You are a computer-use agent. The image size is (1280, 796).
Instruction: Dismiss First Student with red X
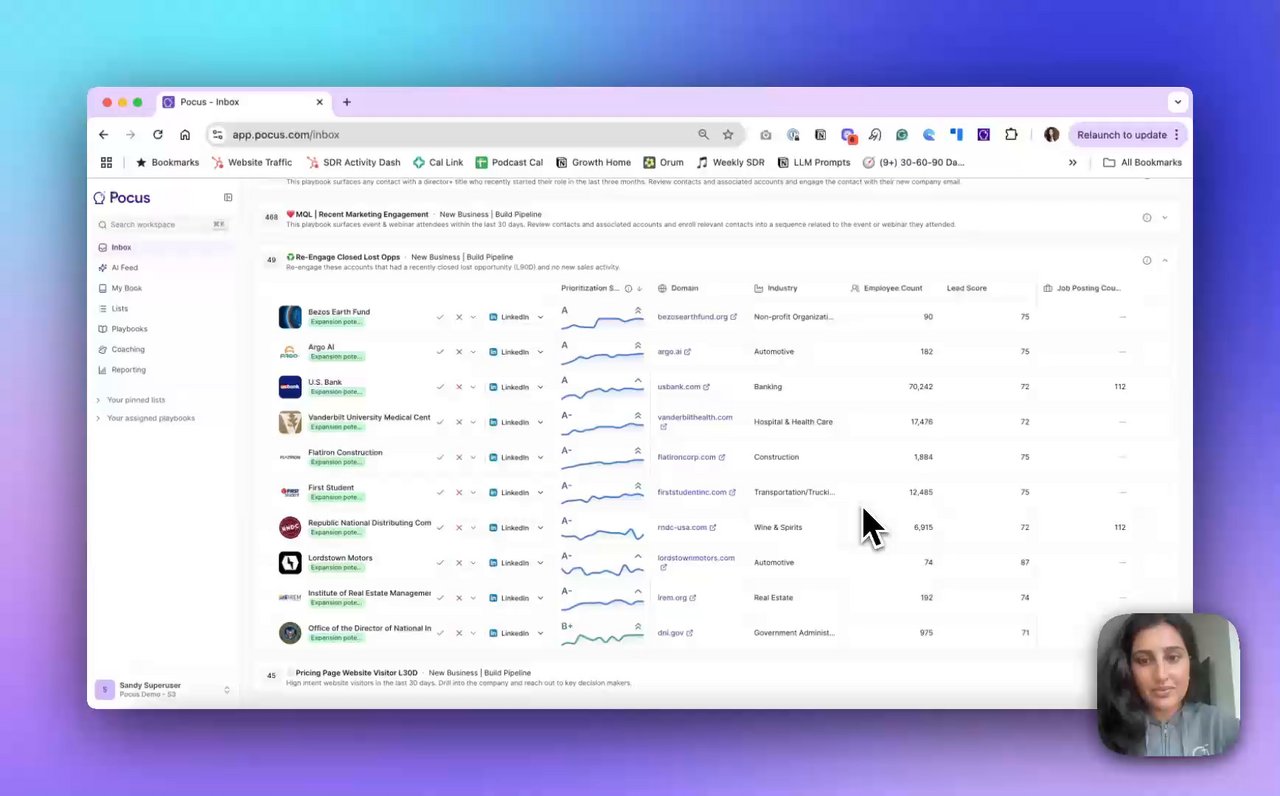click(x=459, y=492)
